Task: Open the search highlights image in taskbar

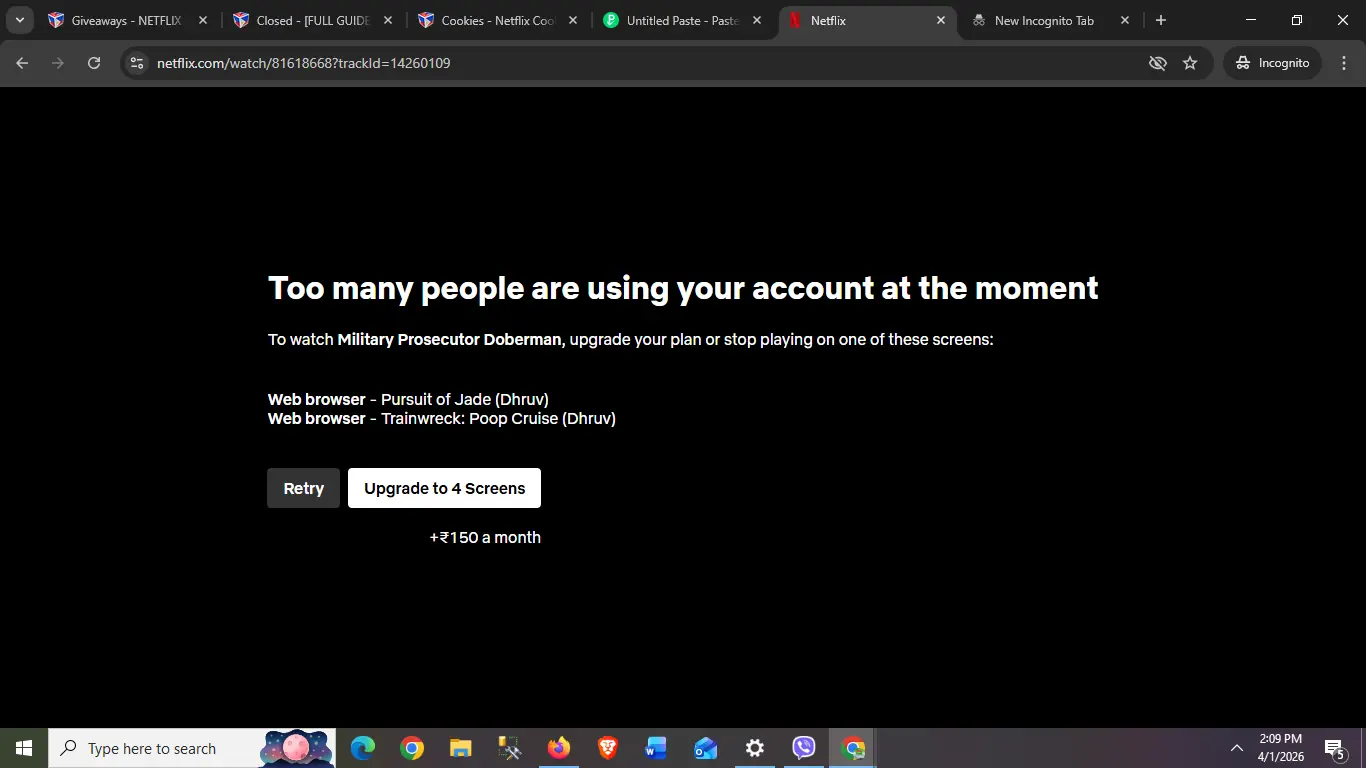Action: click(x=297, y=748)
